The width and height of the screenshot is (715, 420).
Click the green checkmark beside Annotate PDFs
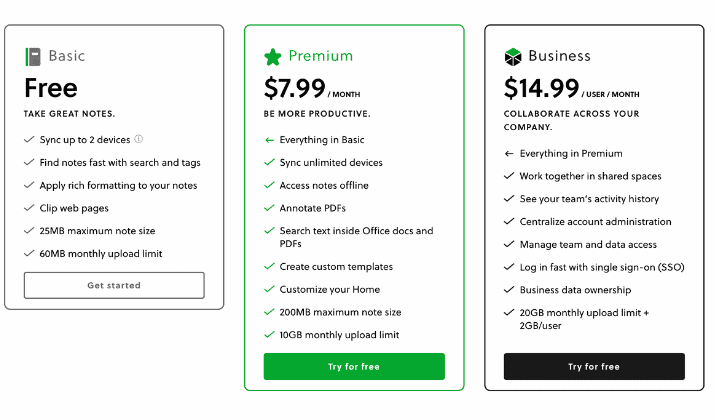tap(269, 208)
